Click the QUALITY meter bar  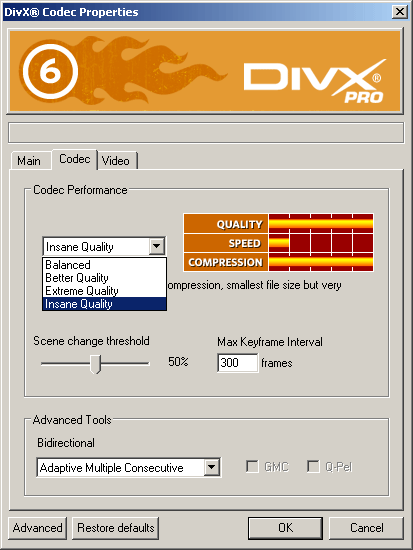(321, 223)
